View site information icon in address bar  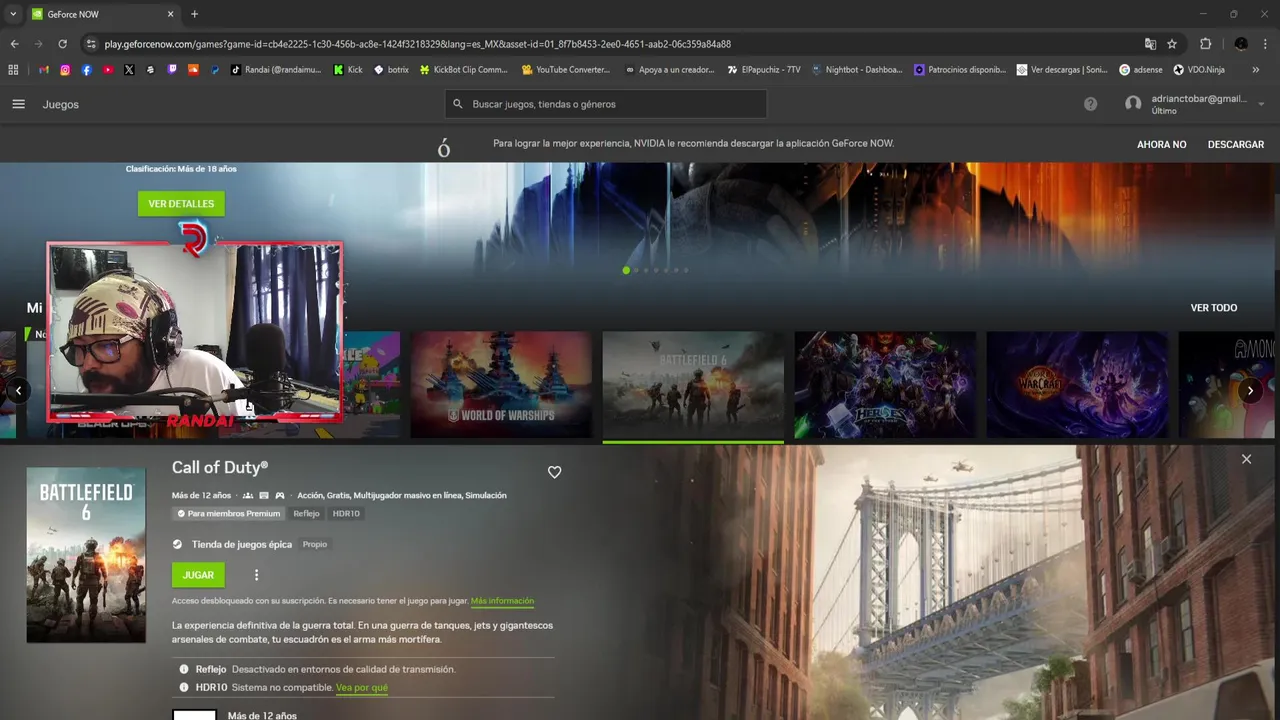pos(91,44)
